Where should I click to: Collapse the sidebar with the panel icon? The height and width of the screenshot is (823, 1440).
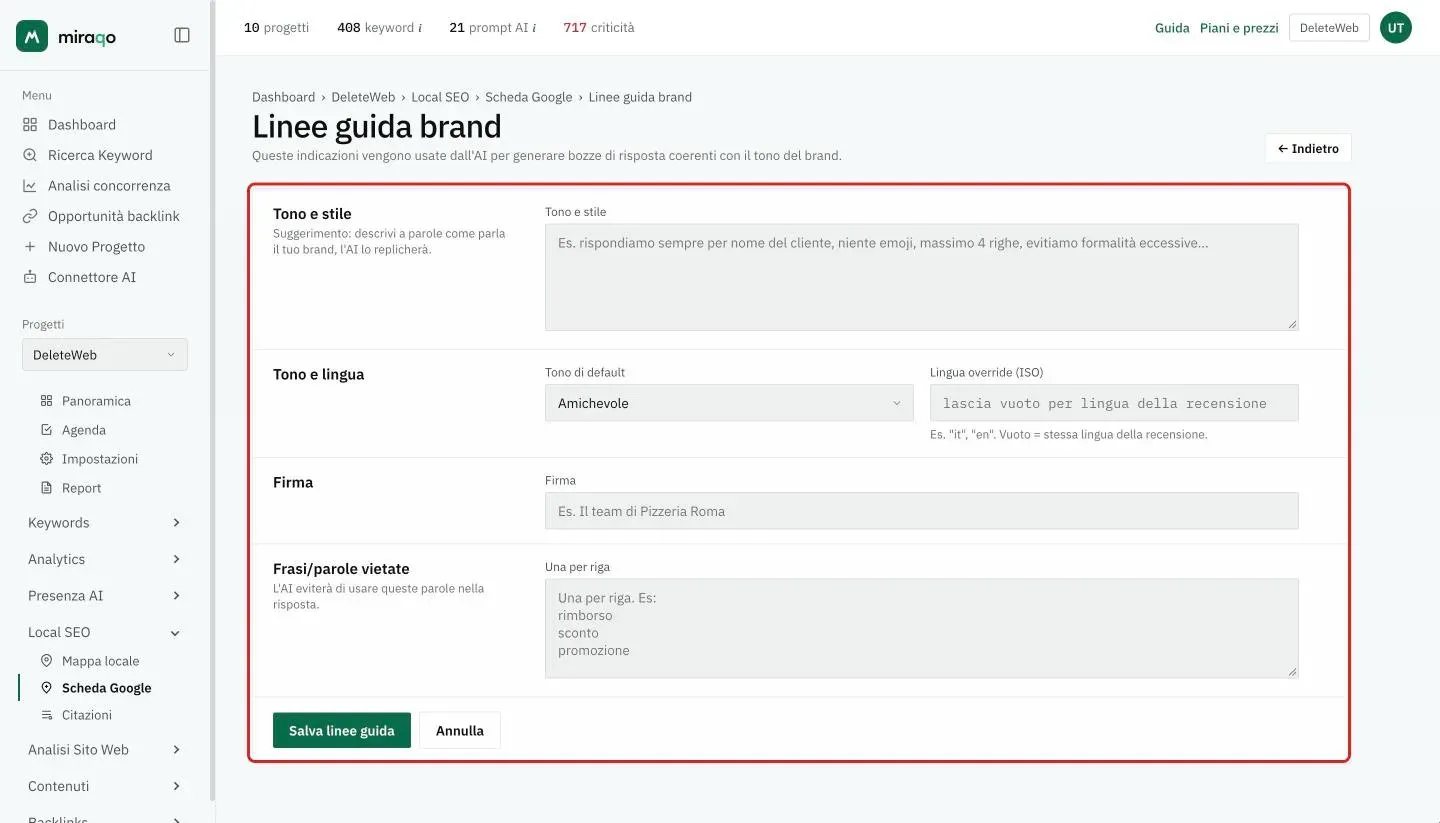click(182, 35)
